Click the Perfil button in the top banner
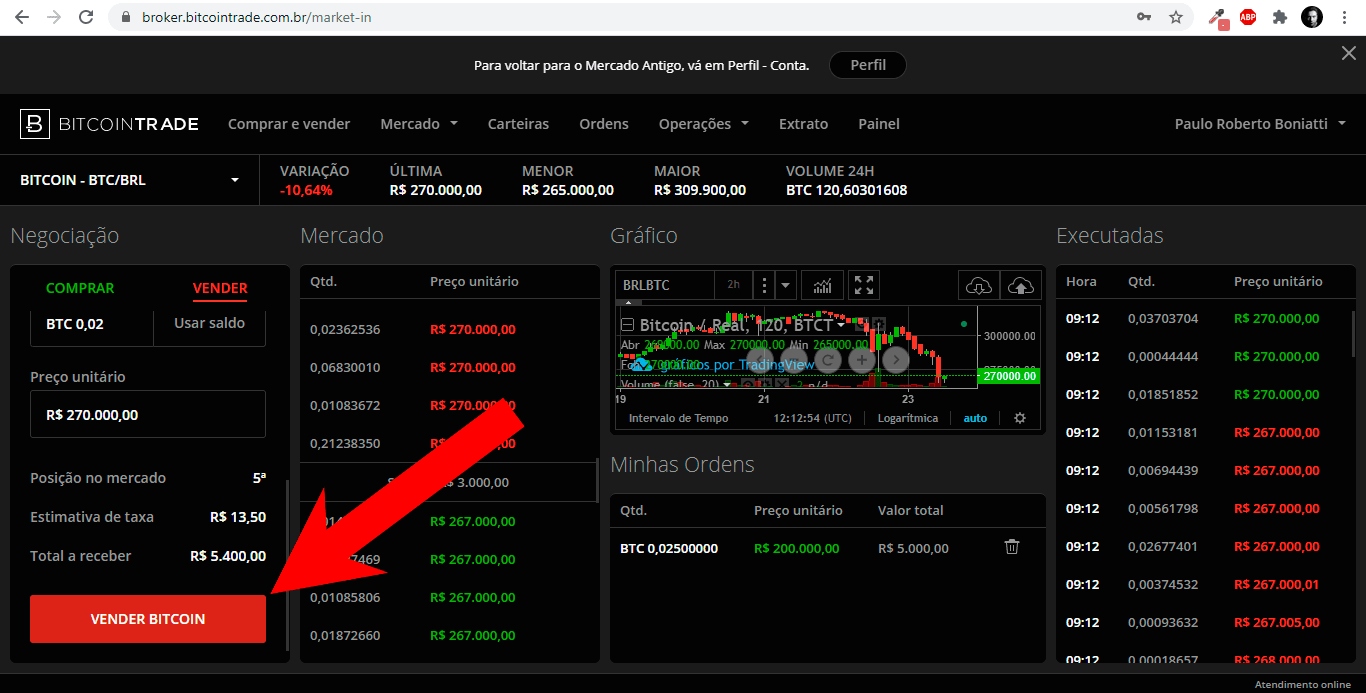The width and height of the screenshot is (1366, 693). click(x=867, y=64)
